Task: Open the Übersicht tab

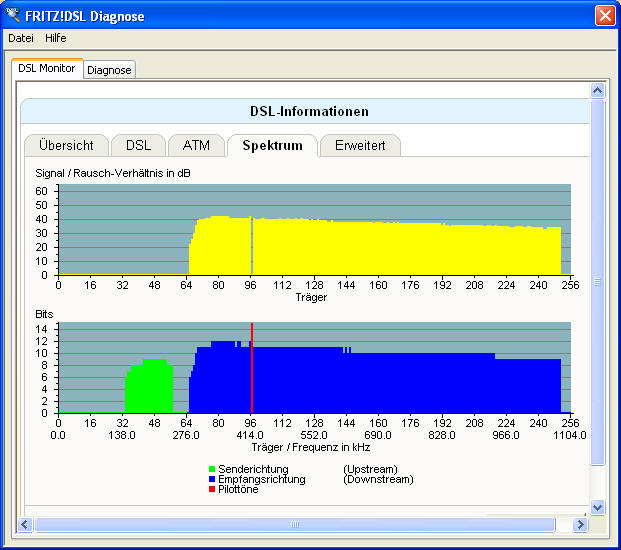Action: (66, 145)
